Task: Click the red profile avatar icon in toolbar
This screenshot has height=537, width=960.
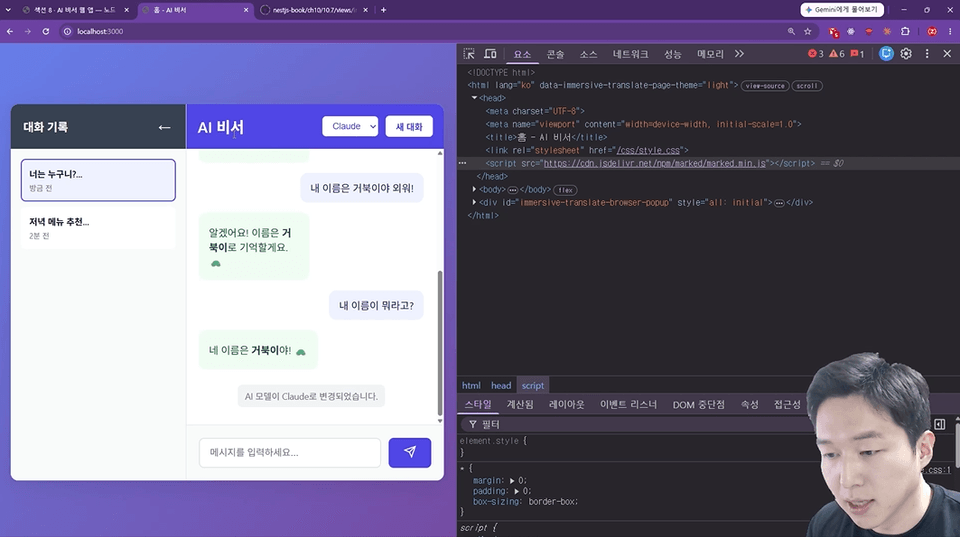Action: (x=932, y=31)
